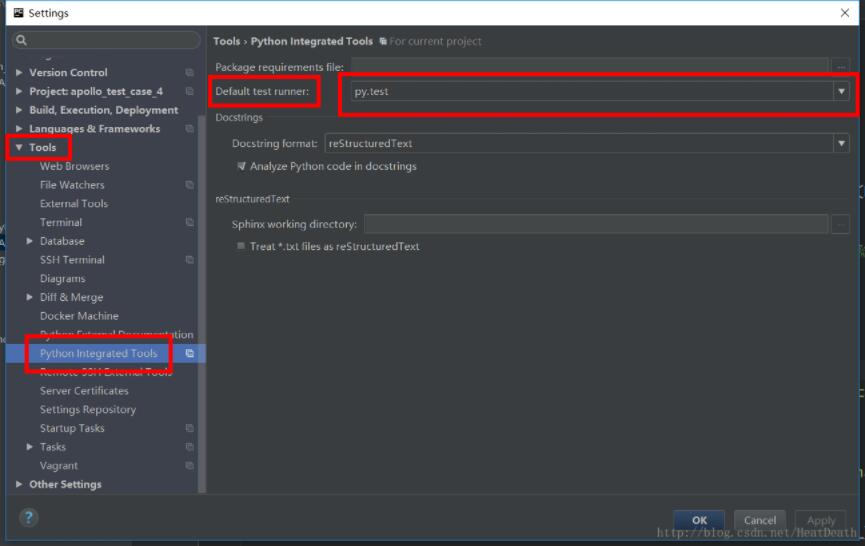865x546 pixels.
Task: Click project-level icon next to Languages & Frameworks
Action: point(189,129)
